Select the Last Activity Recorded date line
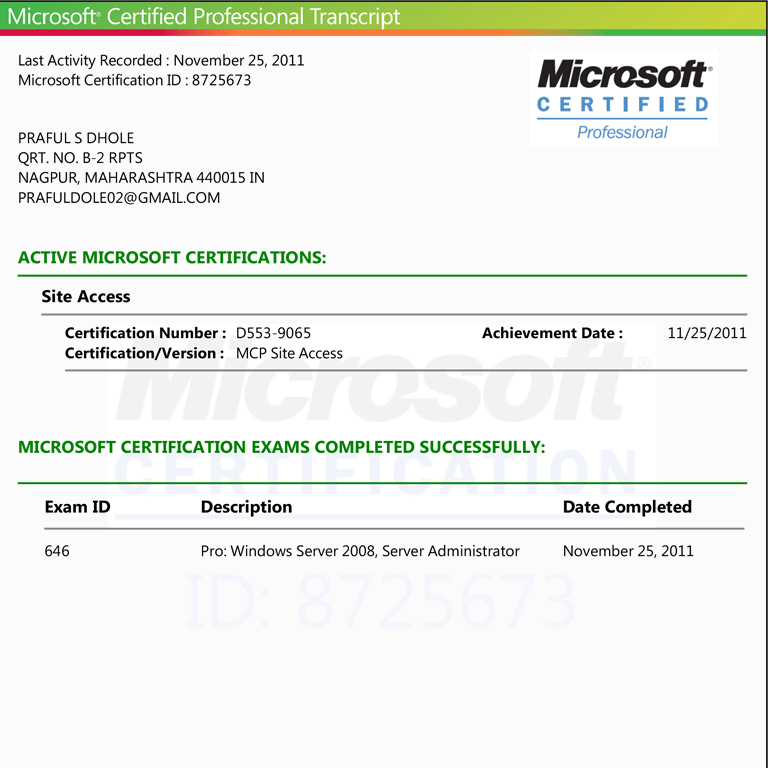Screen dimensions: 768x768 tap(161, 60)
